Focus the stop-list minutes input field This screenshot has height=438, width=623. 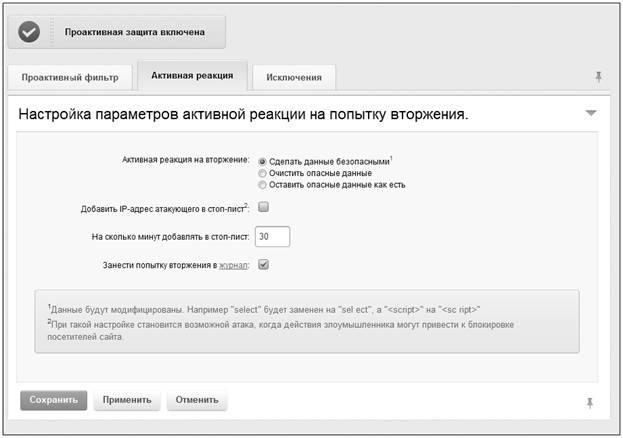pyautogui.click(x=272, y=237)
